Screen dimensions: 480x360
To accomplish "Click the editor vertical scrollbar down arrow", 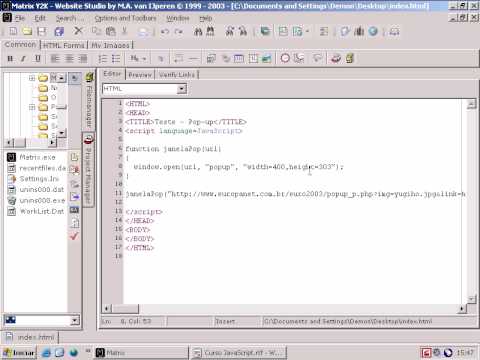I will [471, 299].
